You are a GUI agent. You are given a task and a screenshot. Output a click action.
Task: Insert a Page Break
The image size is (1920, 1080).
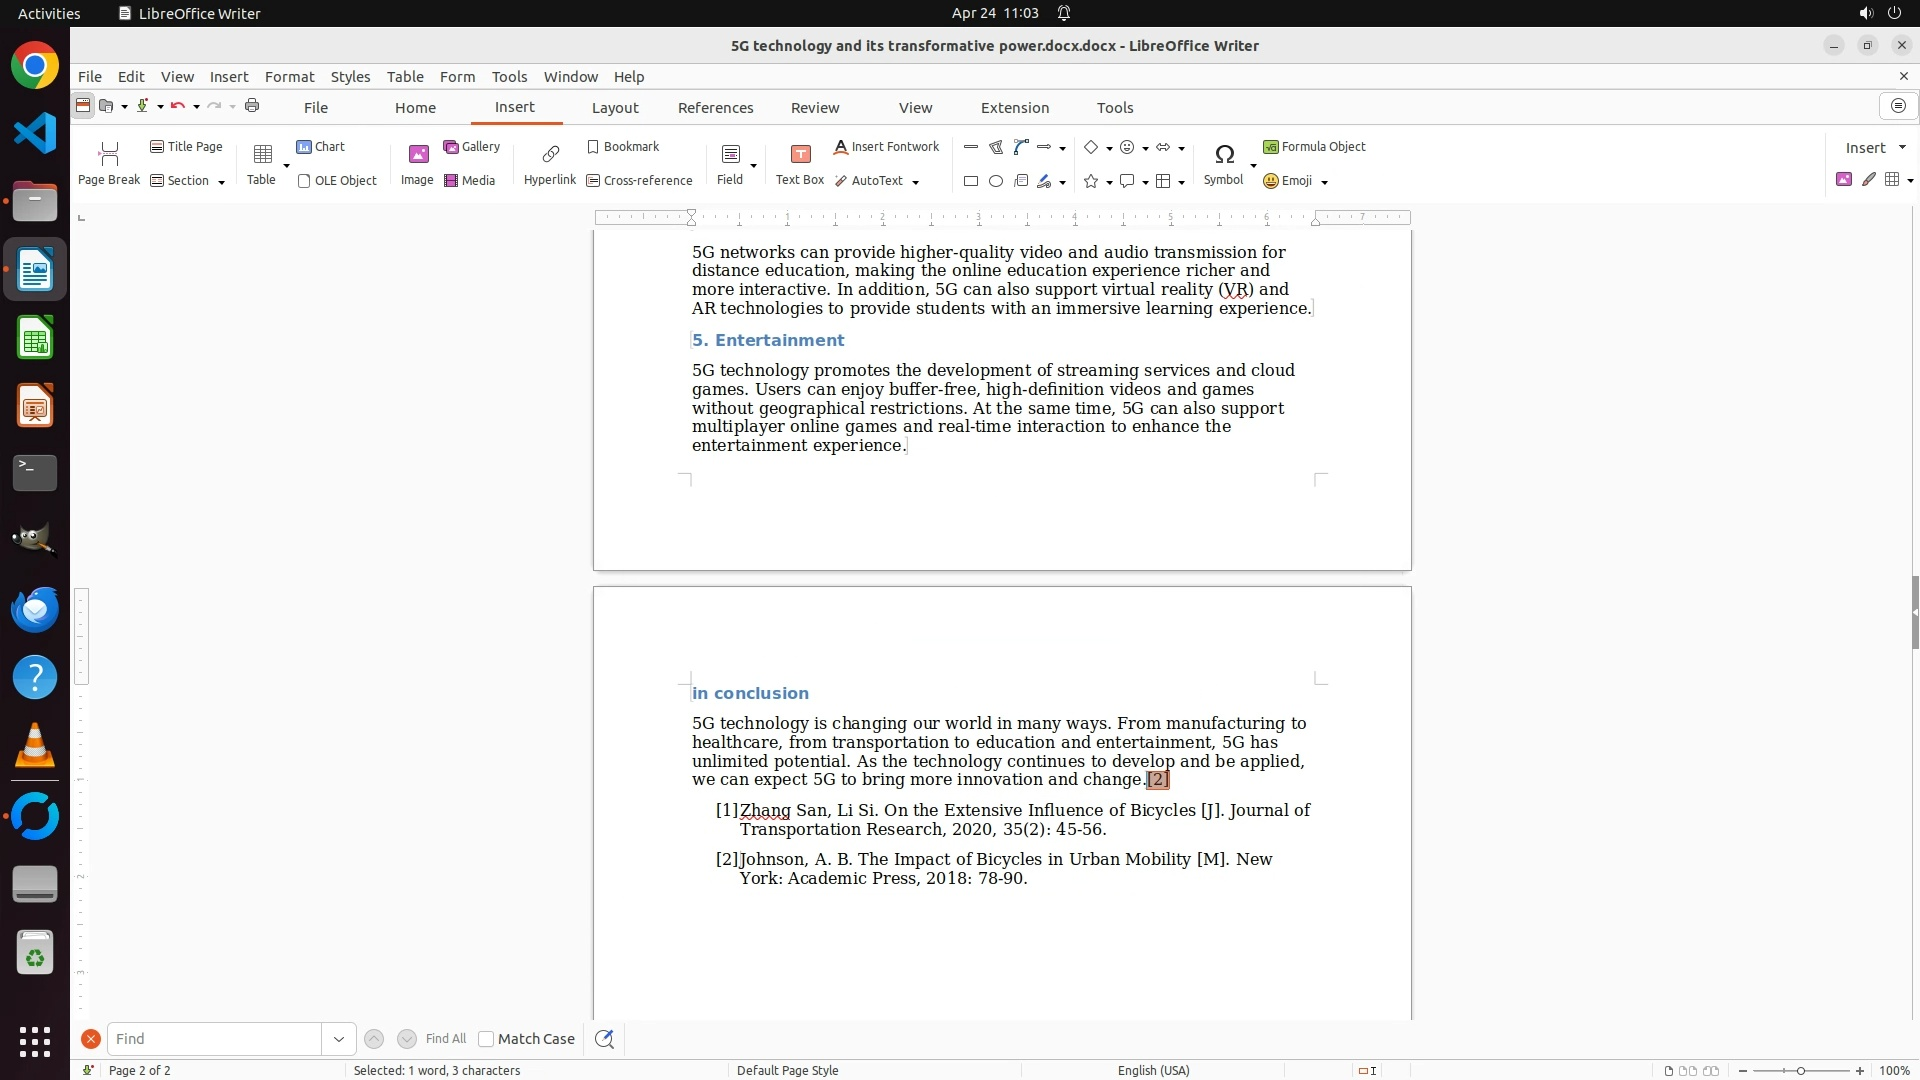coord(109,163)
